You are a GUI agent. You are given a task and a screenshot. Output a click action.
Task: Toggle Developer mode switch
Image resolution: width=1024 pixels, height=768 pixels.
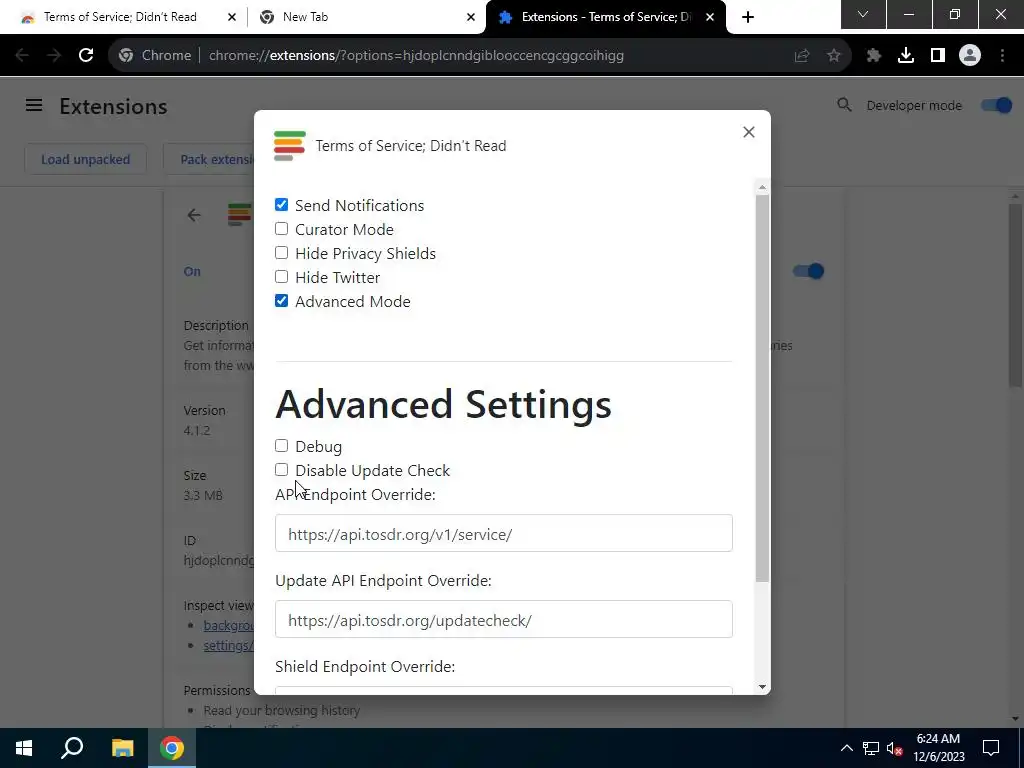[997, 105]
